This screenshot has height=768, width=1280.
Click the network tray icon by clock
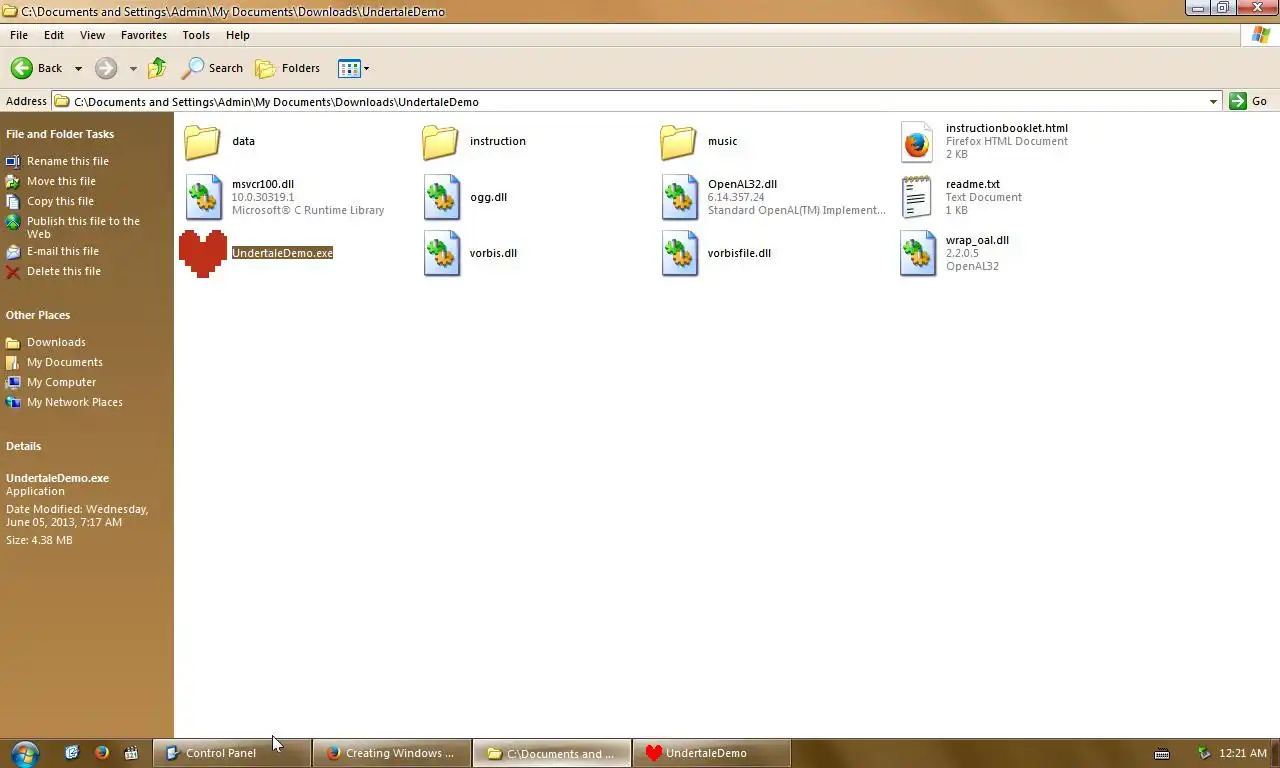(1204, 753)
